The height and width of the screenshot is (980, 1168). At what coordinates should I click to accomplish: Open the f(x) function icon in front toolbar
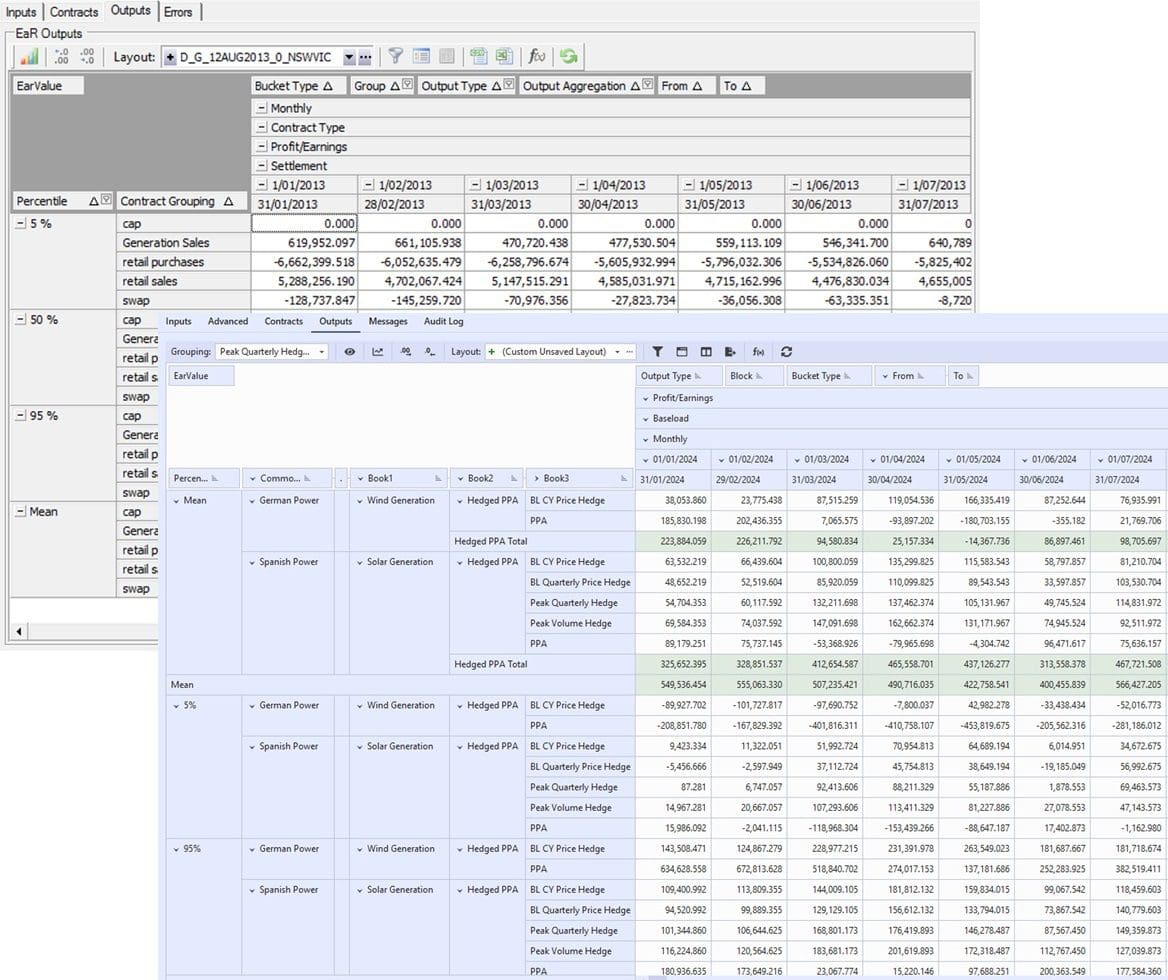(758, 351)
